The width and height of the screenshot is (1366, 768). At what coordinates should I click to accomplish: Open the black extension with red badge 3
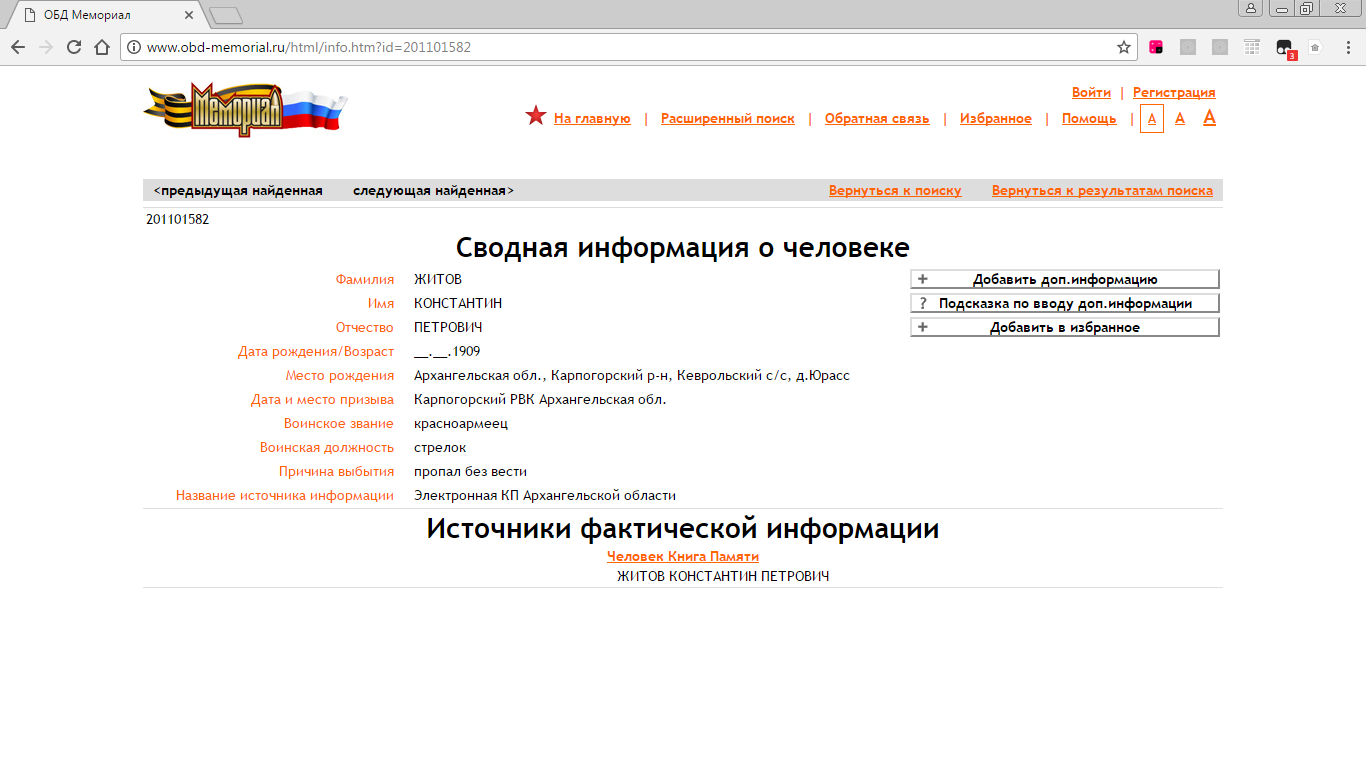pyautogui.click(x=1285, y=48)
